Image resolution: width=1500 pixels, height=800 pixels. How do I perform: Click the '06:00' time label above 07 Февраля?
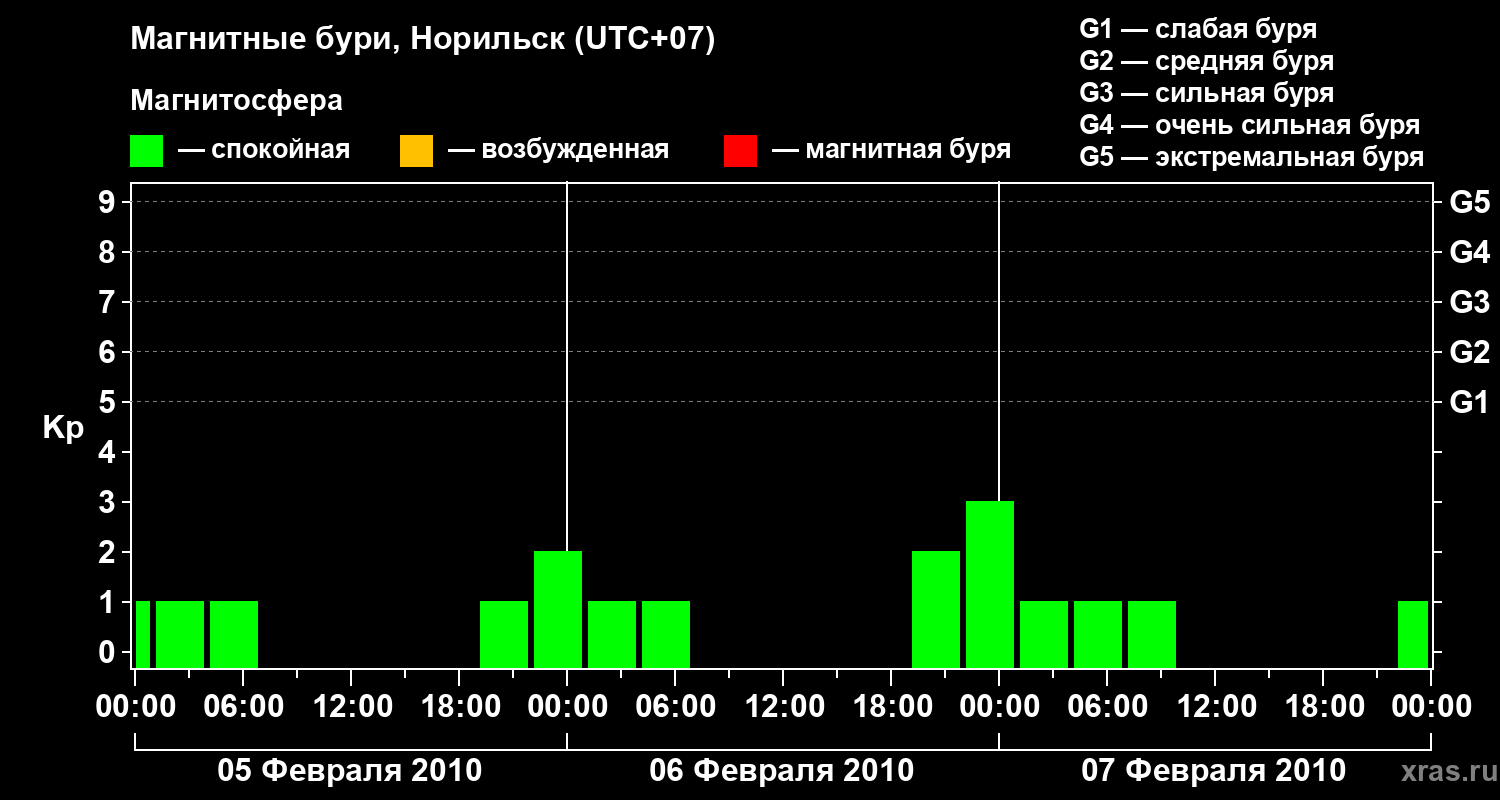(1107, 707)
